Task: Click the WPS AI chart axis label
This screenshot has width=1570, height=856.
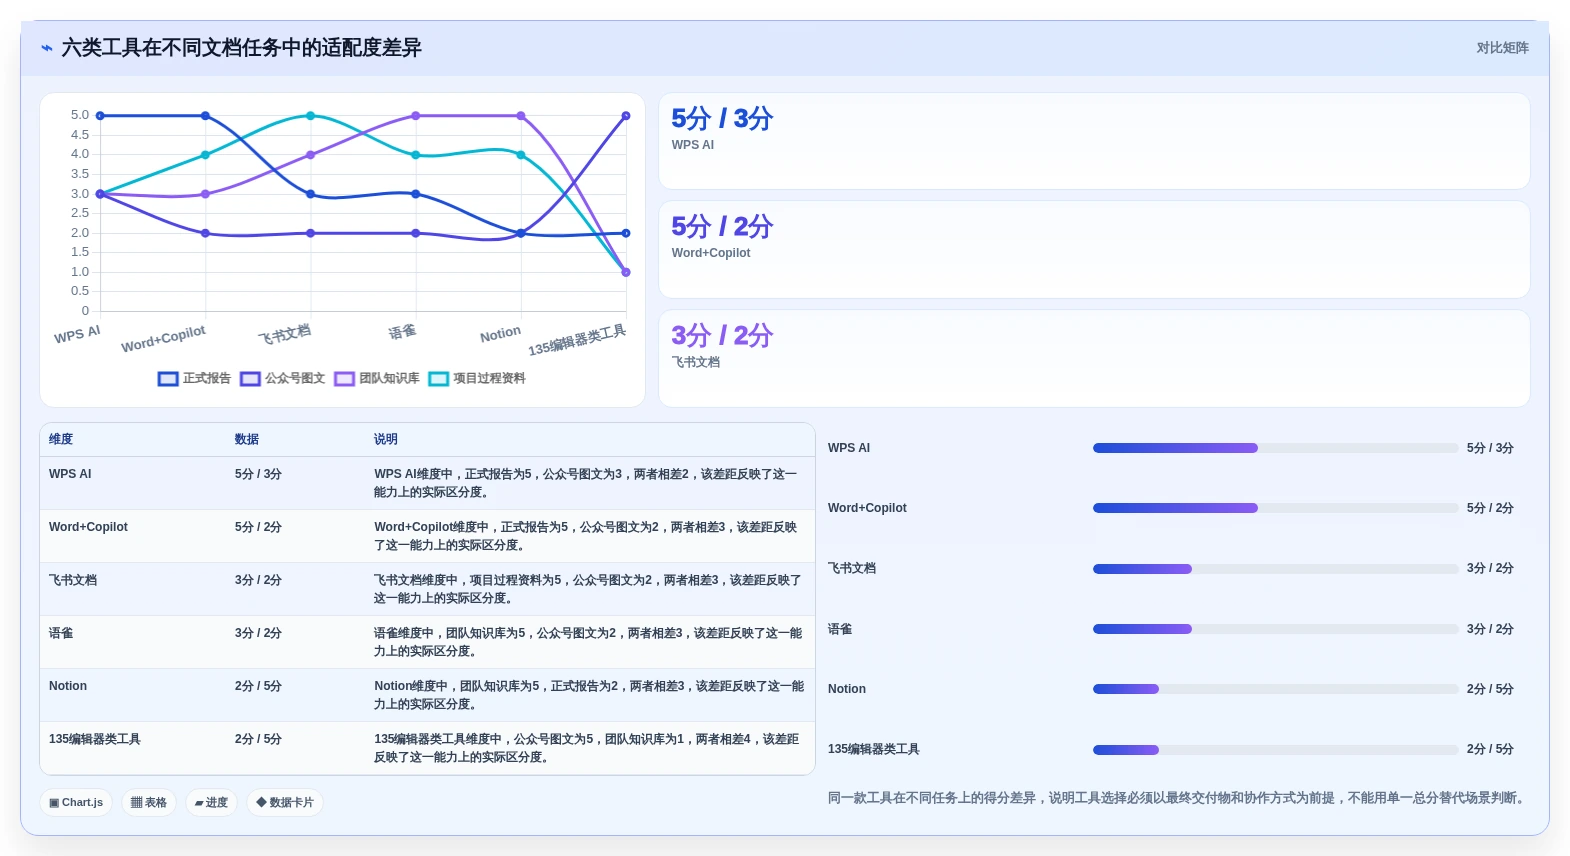Action: tap(77, 334)
